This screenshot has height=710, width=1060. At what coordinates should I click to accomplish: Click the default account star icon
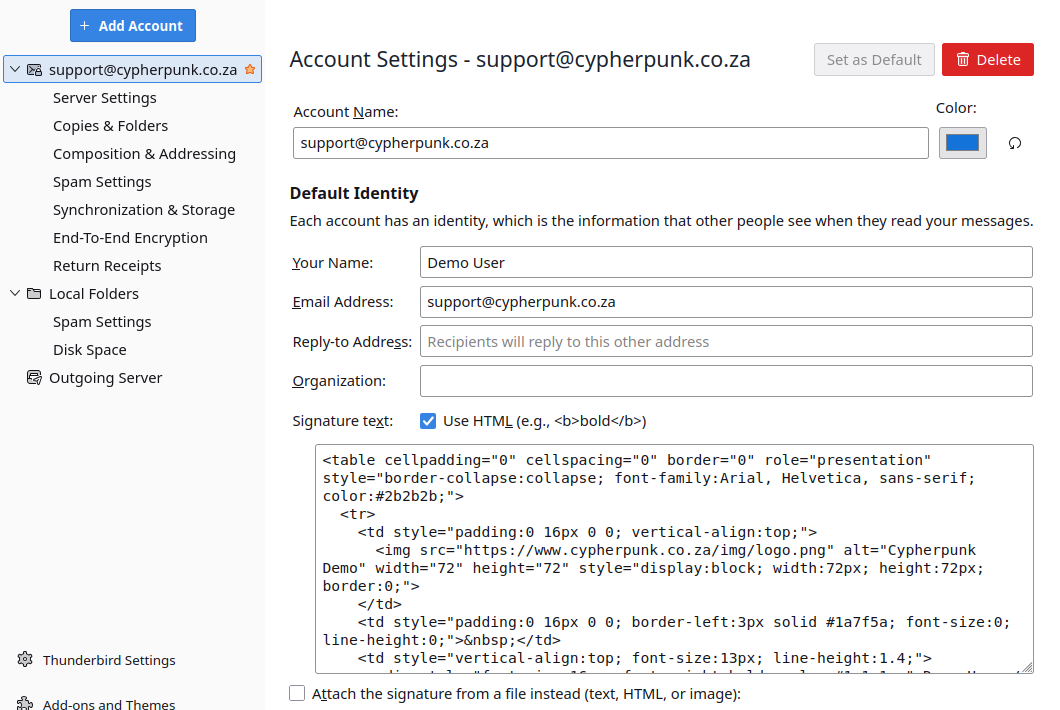pyautogui.click(x=250, y=70)
